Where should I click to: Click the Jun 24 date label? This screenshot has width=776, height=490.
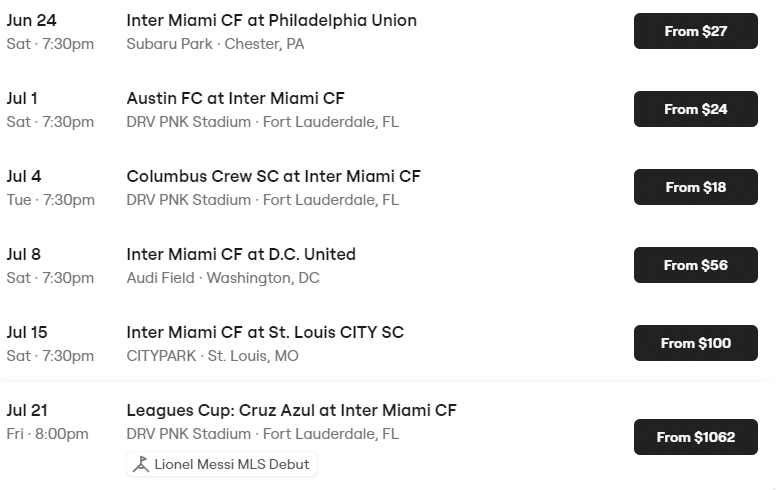pyautogui.click(x=30, y=20)
